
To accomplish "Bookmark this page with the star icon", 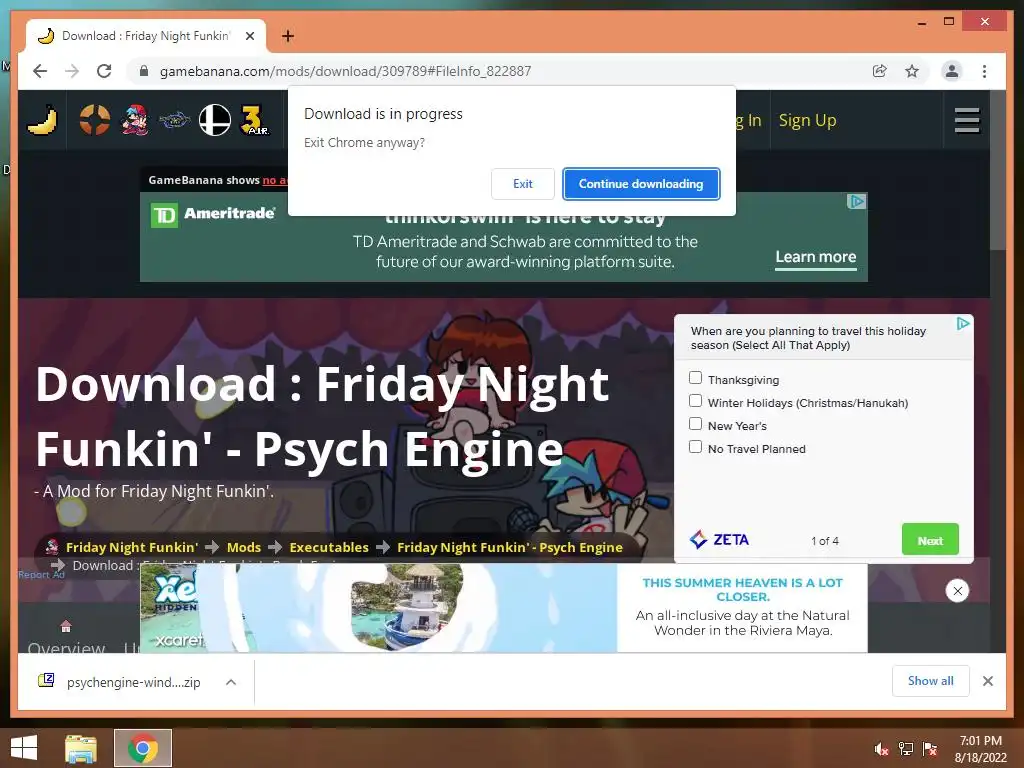I will 912,71.
